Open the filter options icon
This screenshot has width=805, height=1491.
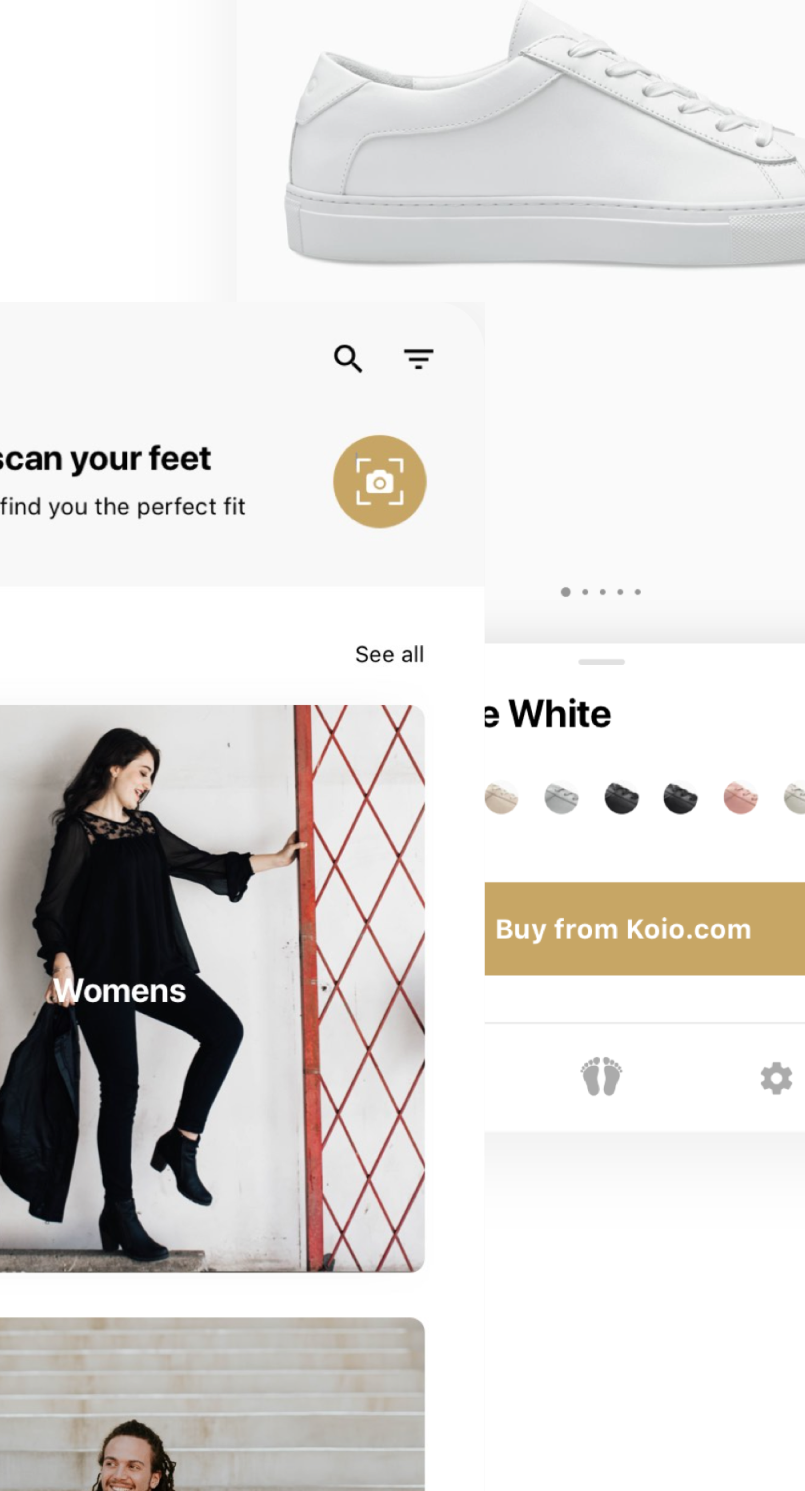point(418,359)
